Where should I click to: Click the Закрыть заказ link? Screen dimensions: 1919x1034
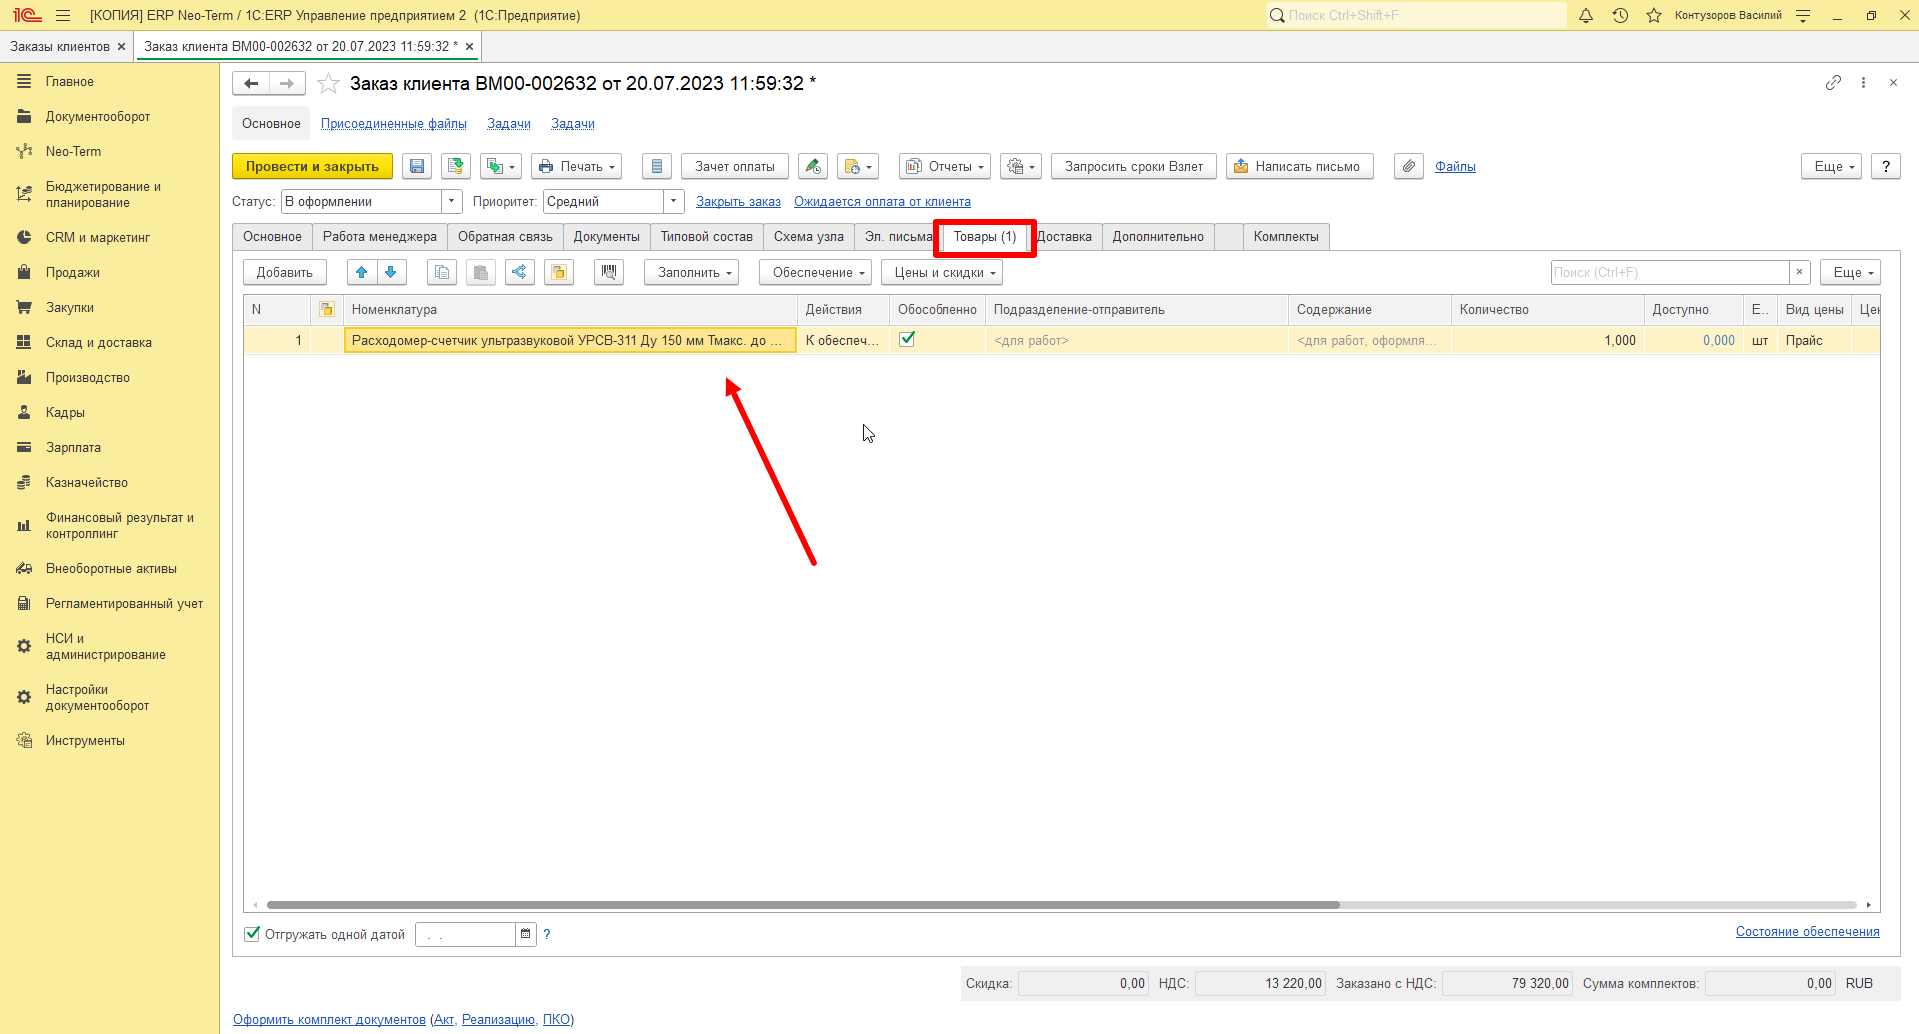click(x=738, y=202)
